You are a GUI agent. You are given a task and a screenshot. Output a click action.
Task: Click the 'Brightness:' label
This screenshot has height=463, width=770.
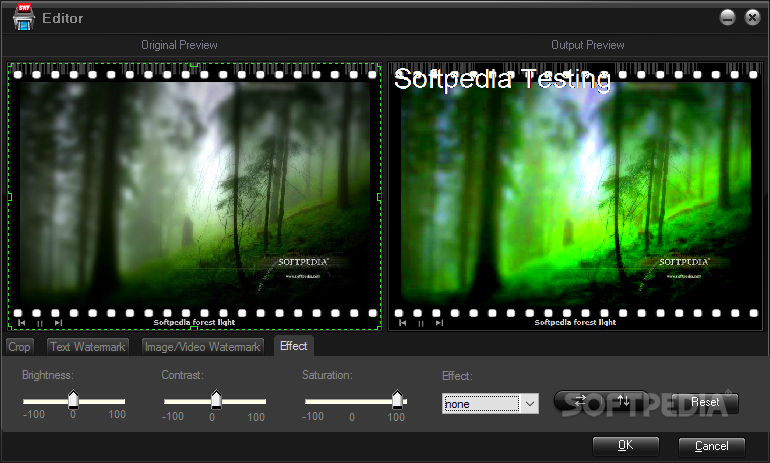(48, 375)
